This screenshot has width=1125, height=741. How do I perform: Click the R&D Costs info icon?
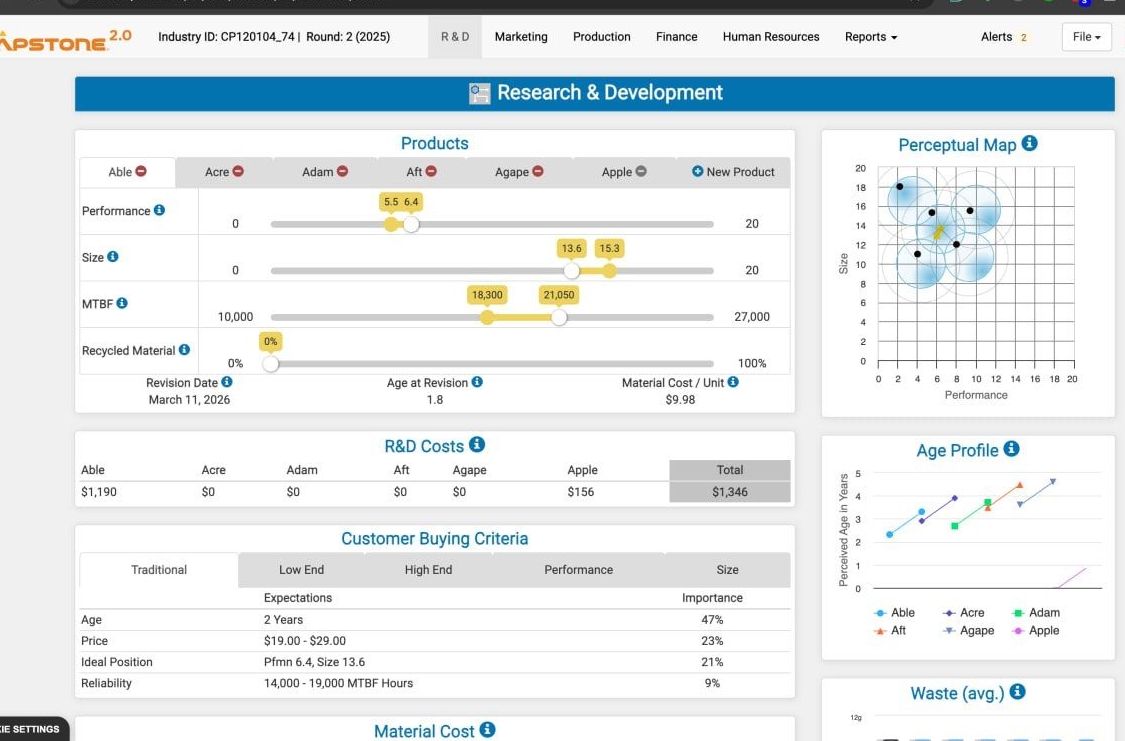476,445
